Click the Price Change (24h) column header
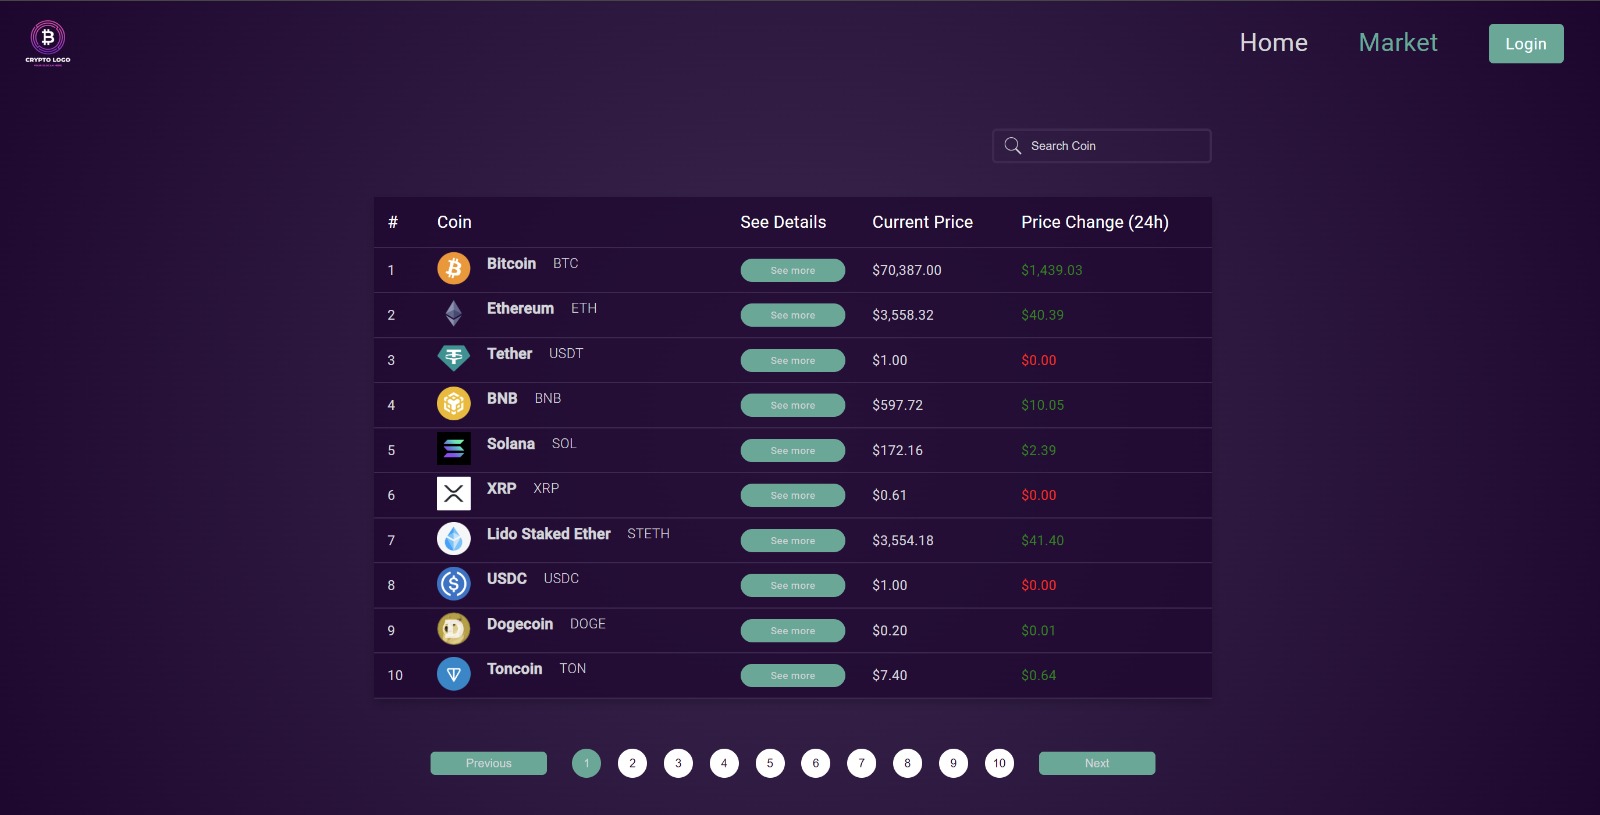This screenshot has height=815, width=1600. [1095, 222]
